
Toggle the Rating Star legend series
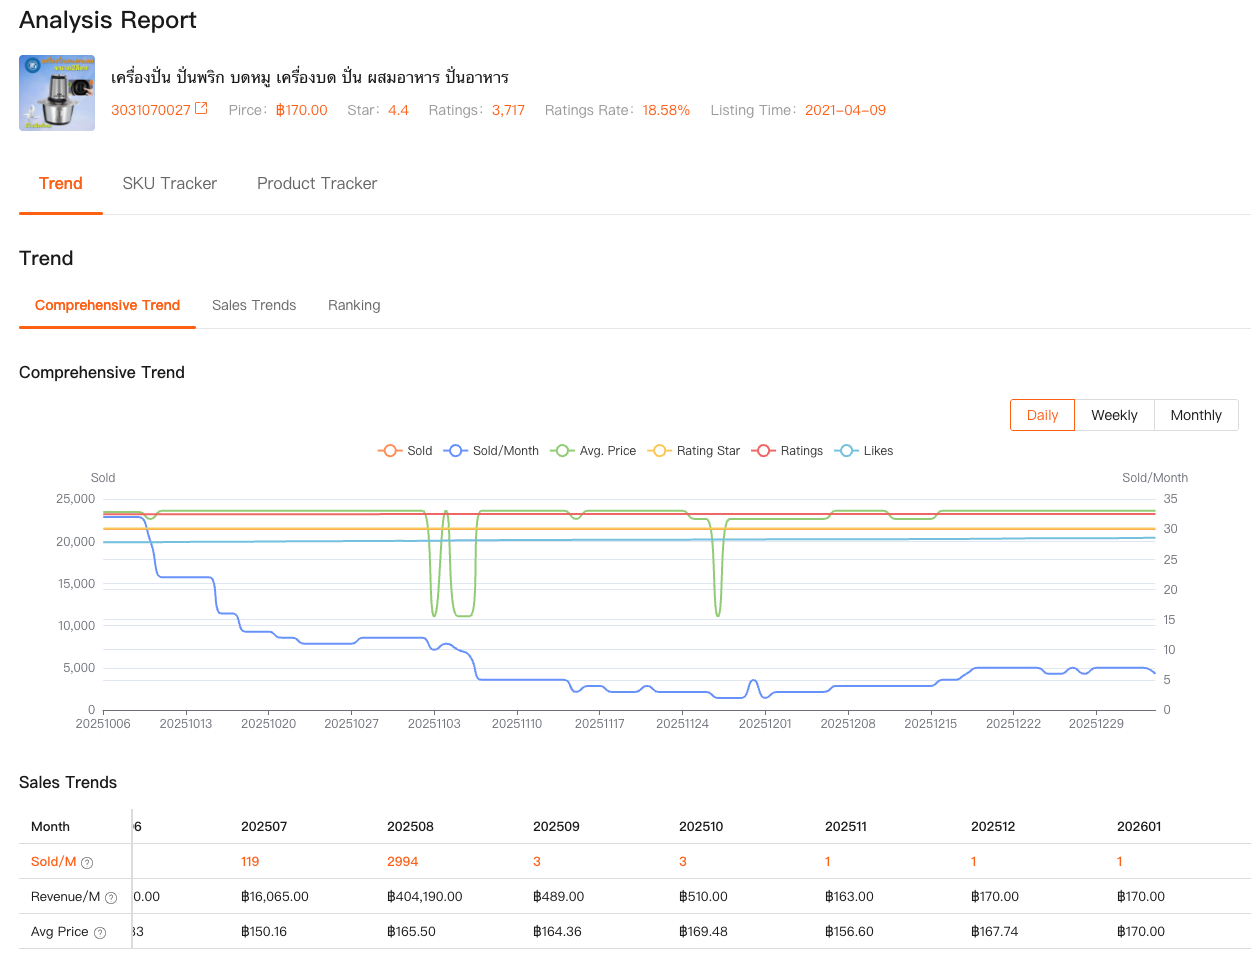click(x=695, y=451)
